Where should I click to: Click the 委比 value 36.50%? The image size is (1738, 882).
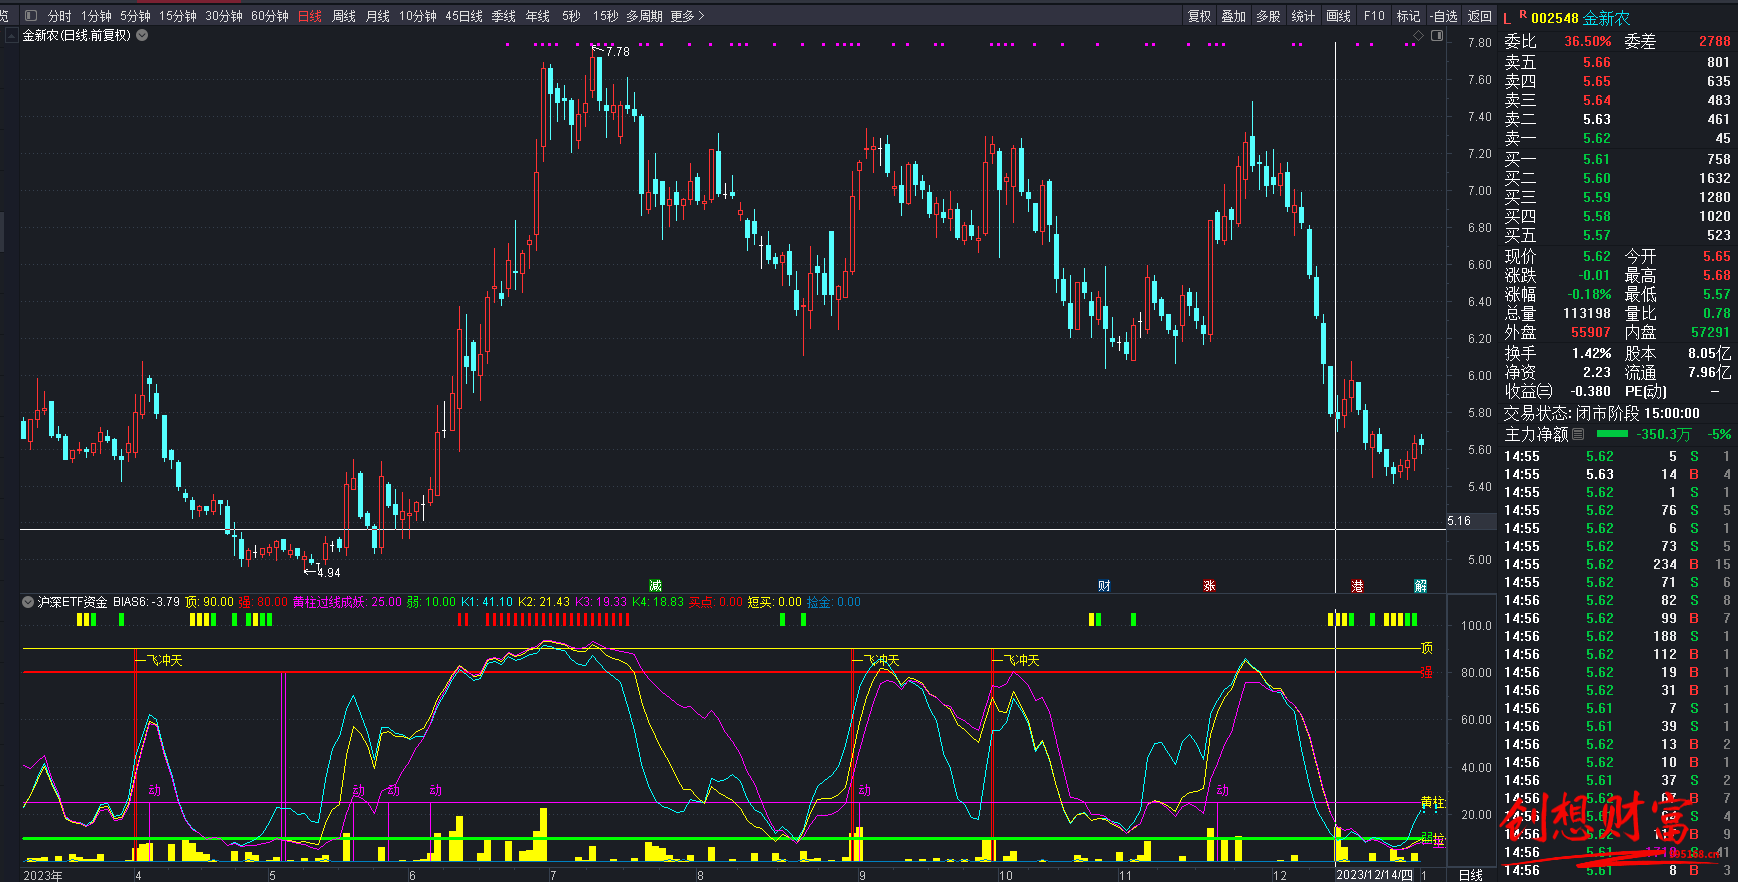1588,41
